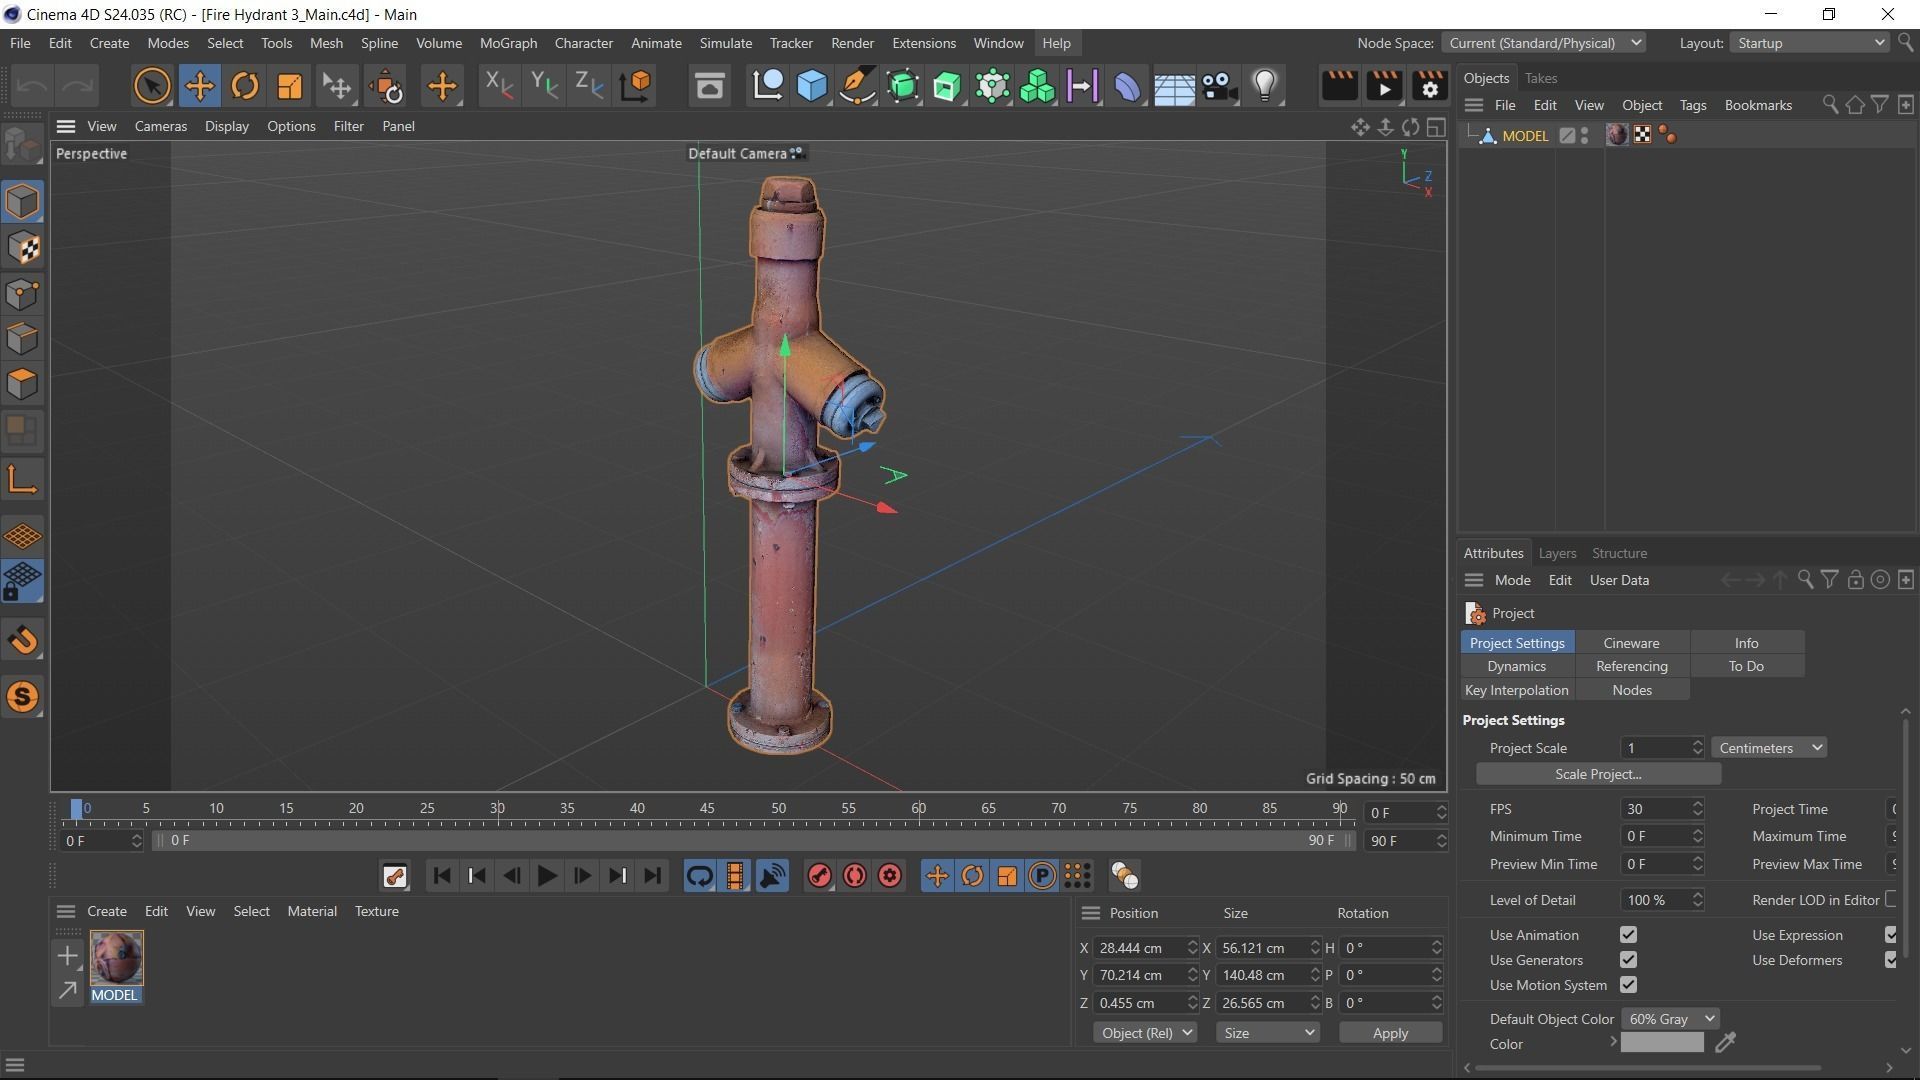Viewport: 1920px width, 1080px height.
Task: Activate the Move tool in top toolbar
Action: coord(199,86)
